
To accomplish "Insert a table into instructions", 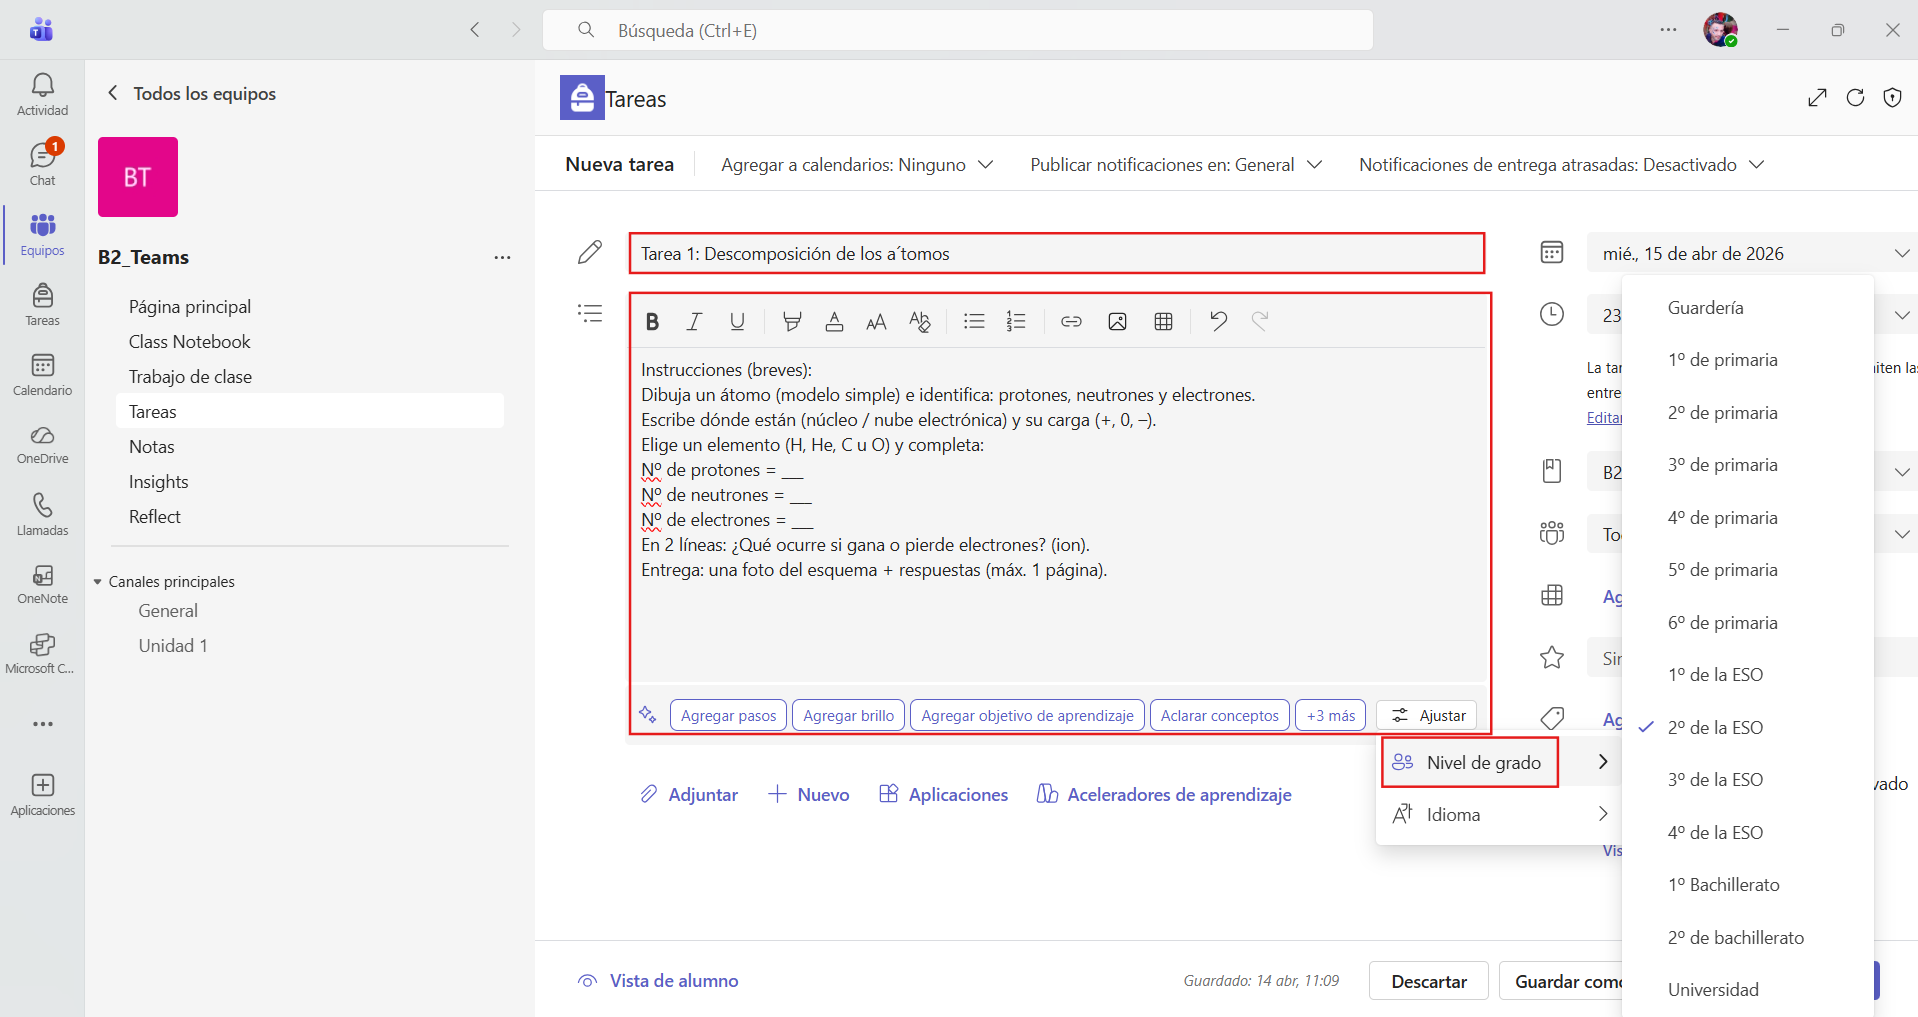I will coord(1163,321).
